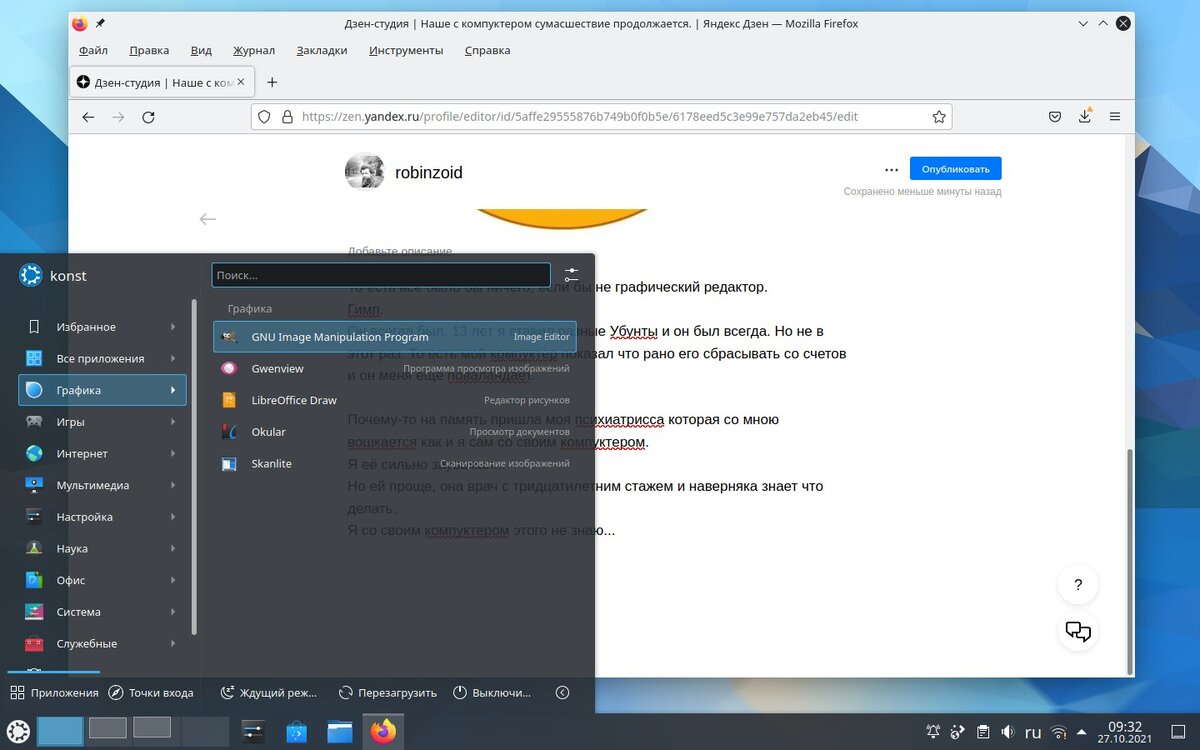
Task: Open the Служебные category
Action: pos(103,644)
